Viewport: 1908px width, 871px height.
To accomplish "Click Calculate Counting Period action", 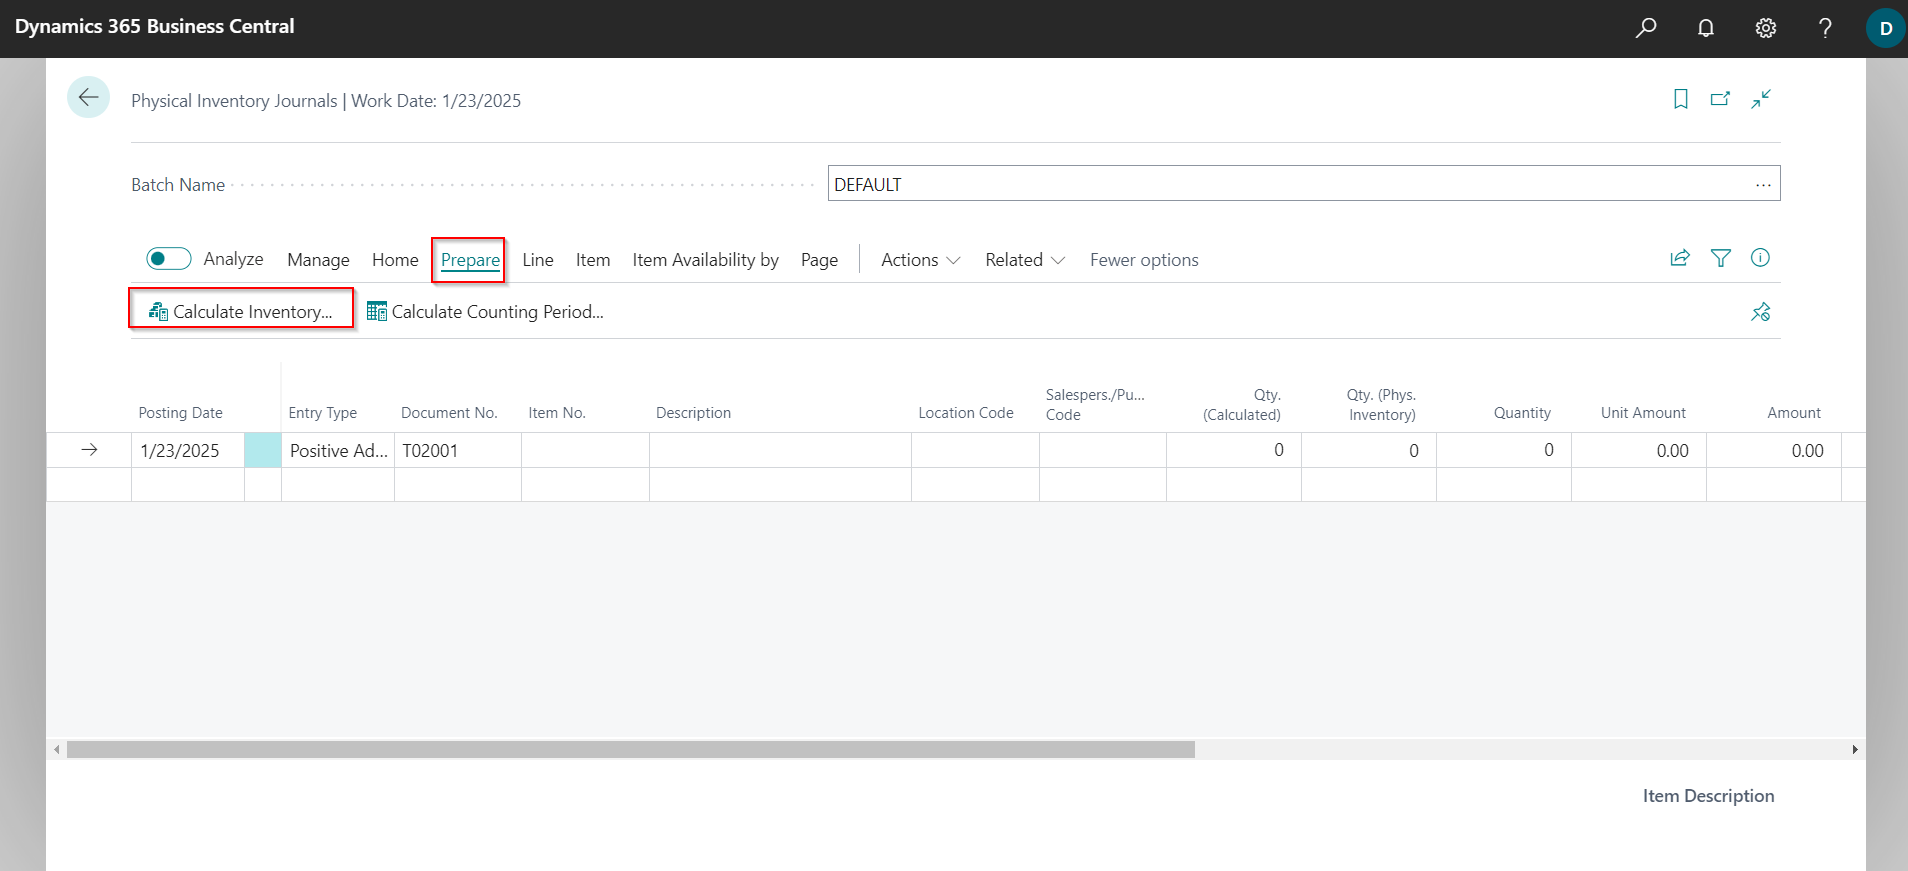I will point(485,312).
